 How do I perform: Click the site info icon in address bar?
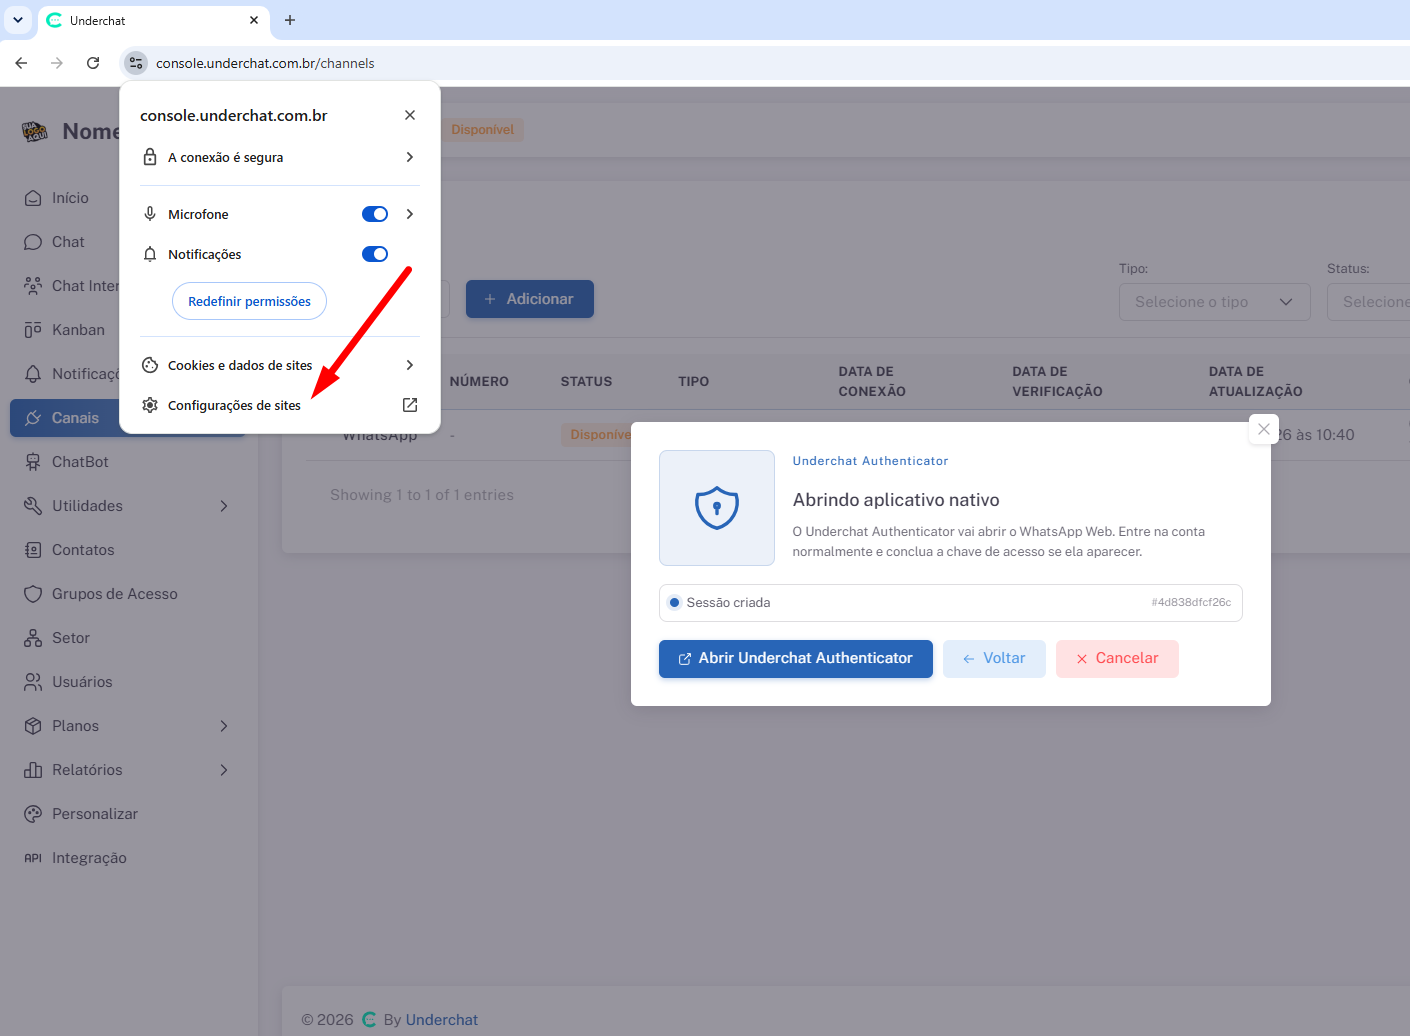[x=136, y=63]
